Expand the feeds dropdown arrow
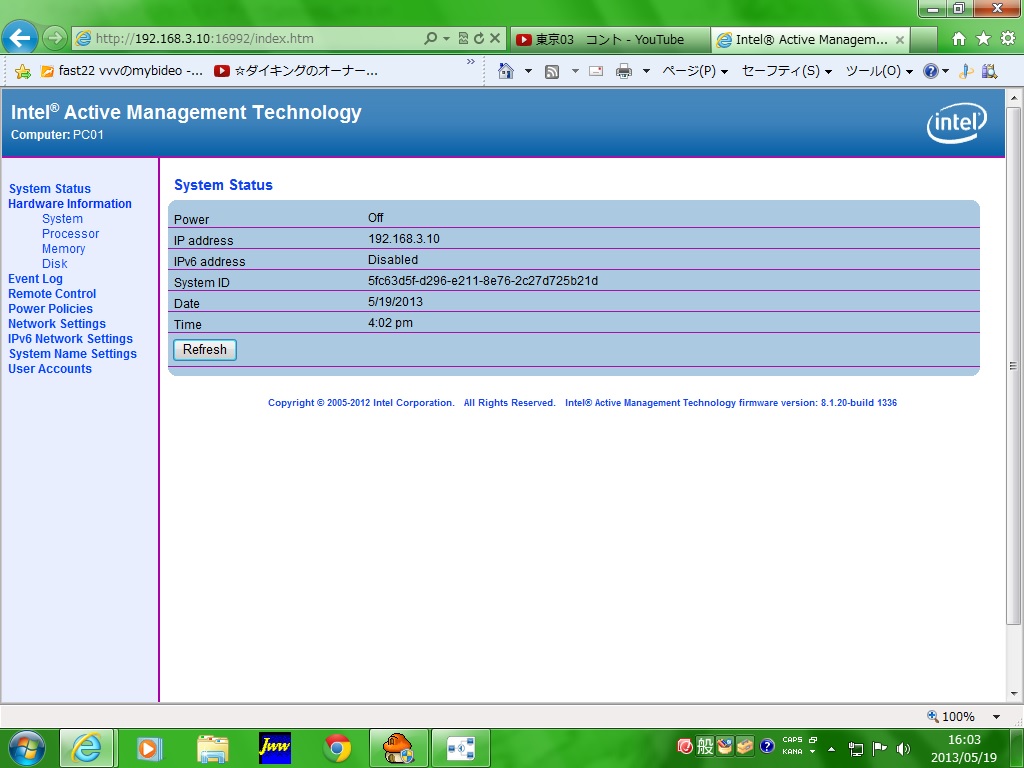This screenshot has height=768, width=1024. pos(575,71)
